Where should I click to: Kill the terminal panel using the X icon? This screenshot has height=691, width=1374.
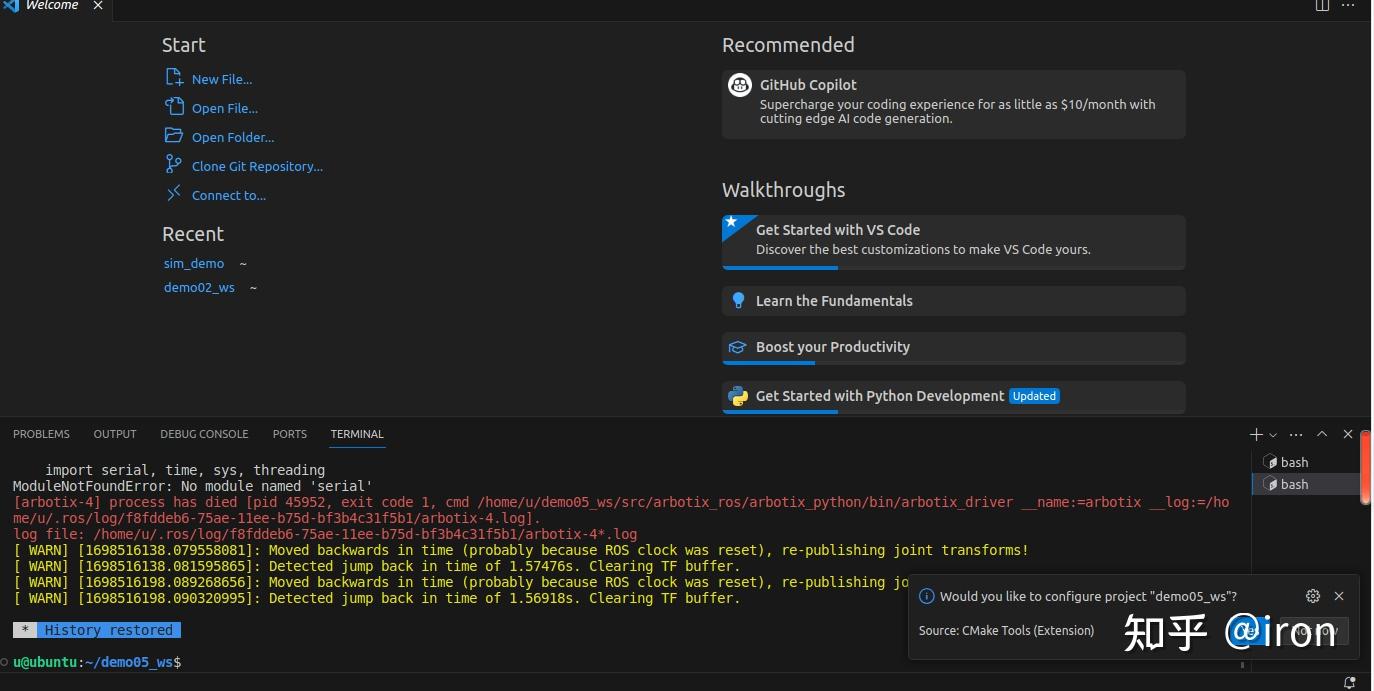click(x=1347, y=434)
